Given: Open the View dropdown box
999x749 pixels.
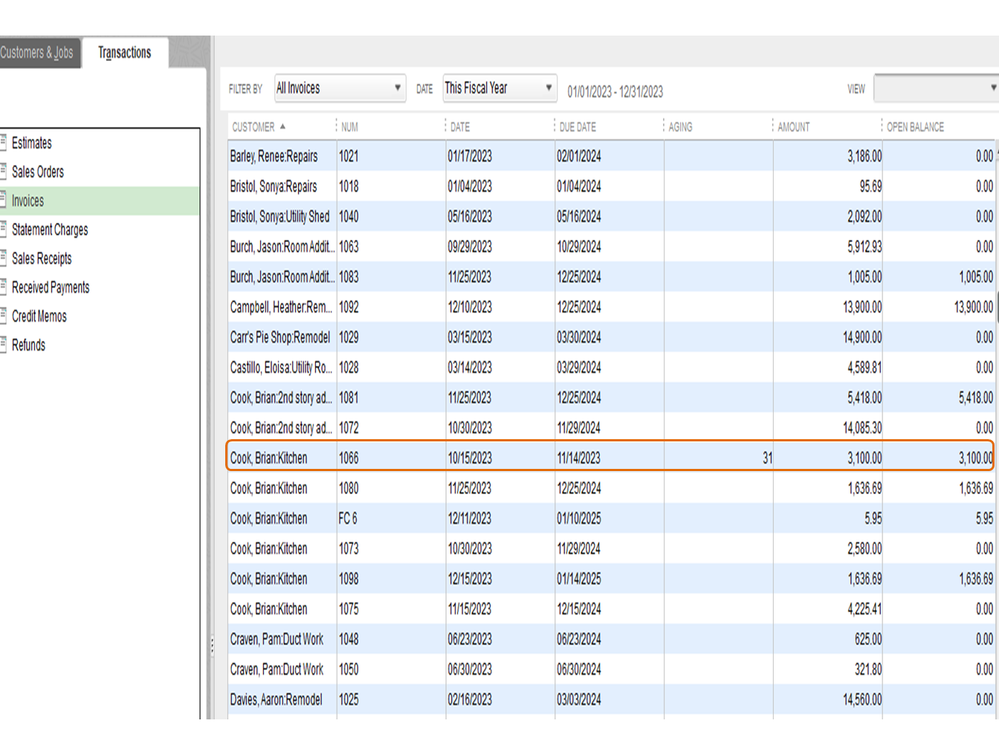Looking at the screenshot, I should [934, 88].
